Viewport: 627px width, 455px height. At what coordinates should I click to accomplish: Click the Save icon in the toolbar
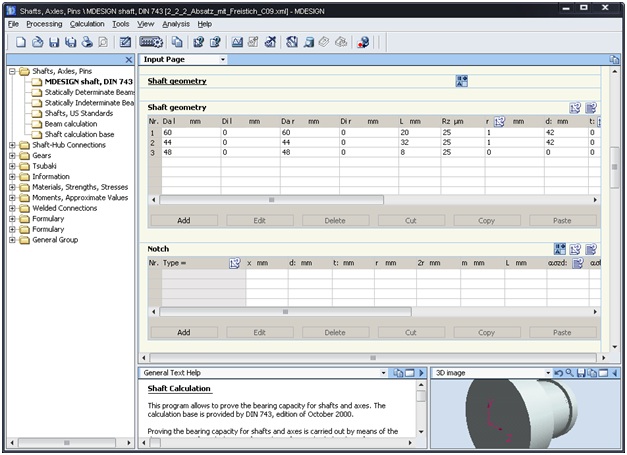point(54,43)
